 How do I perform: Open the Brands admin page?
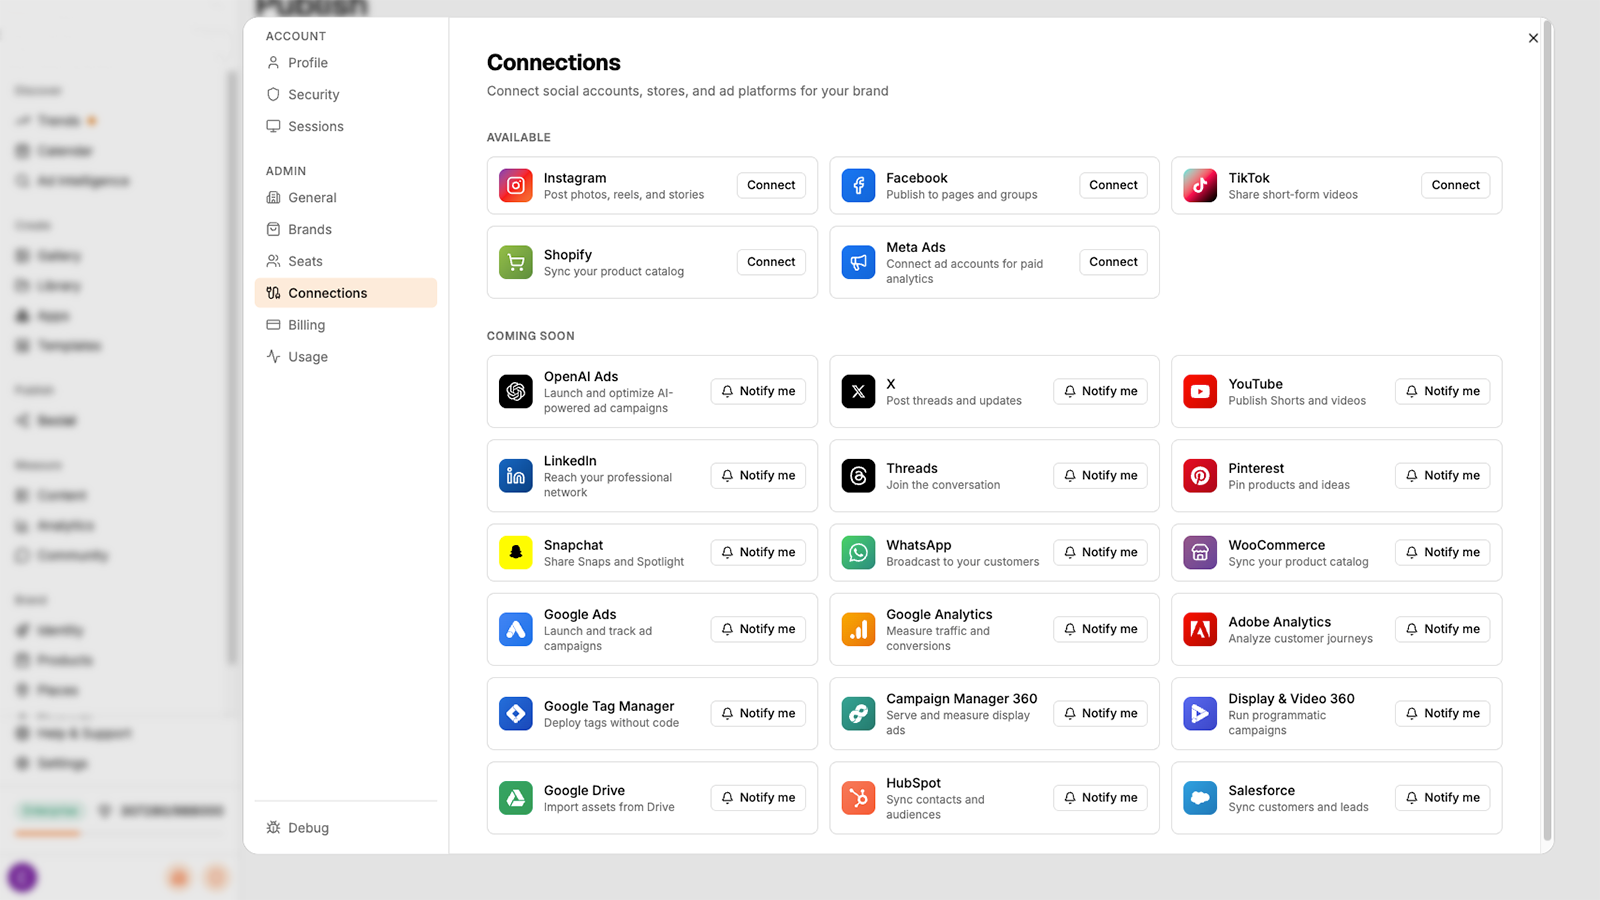346,230
